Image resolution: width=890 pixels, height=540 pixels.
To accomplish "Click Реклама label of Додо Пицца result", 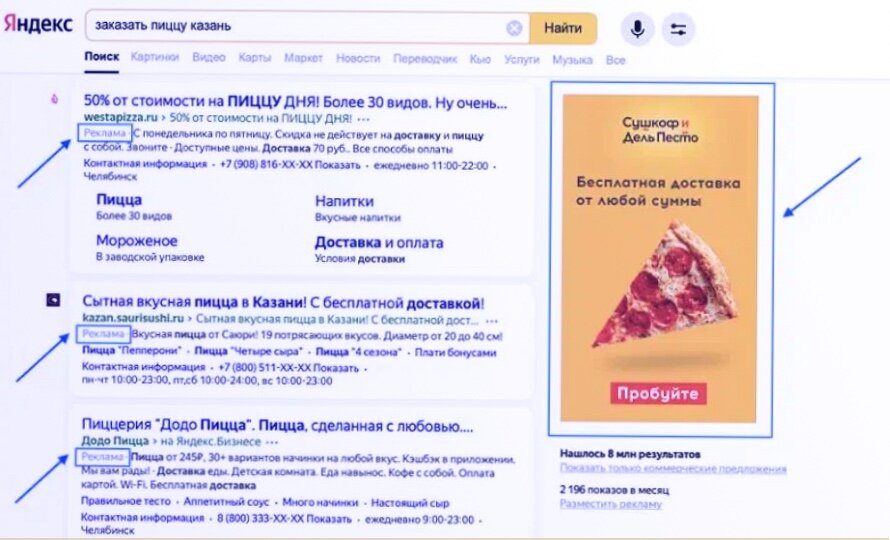I will tap(102, 457).
